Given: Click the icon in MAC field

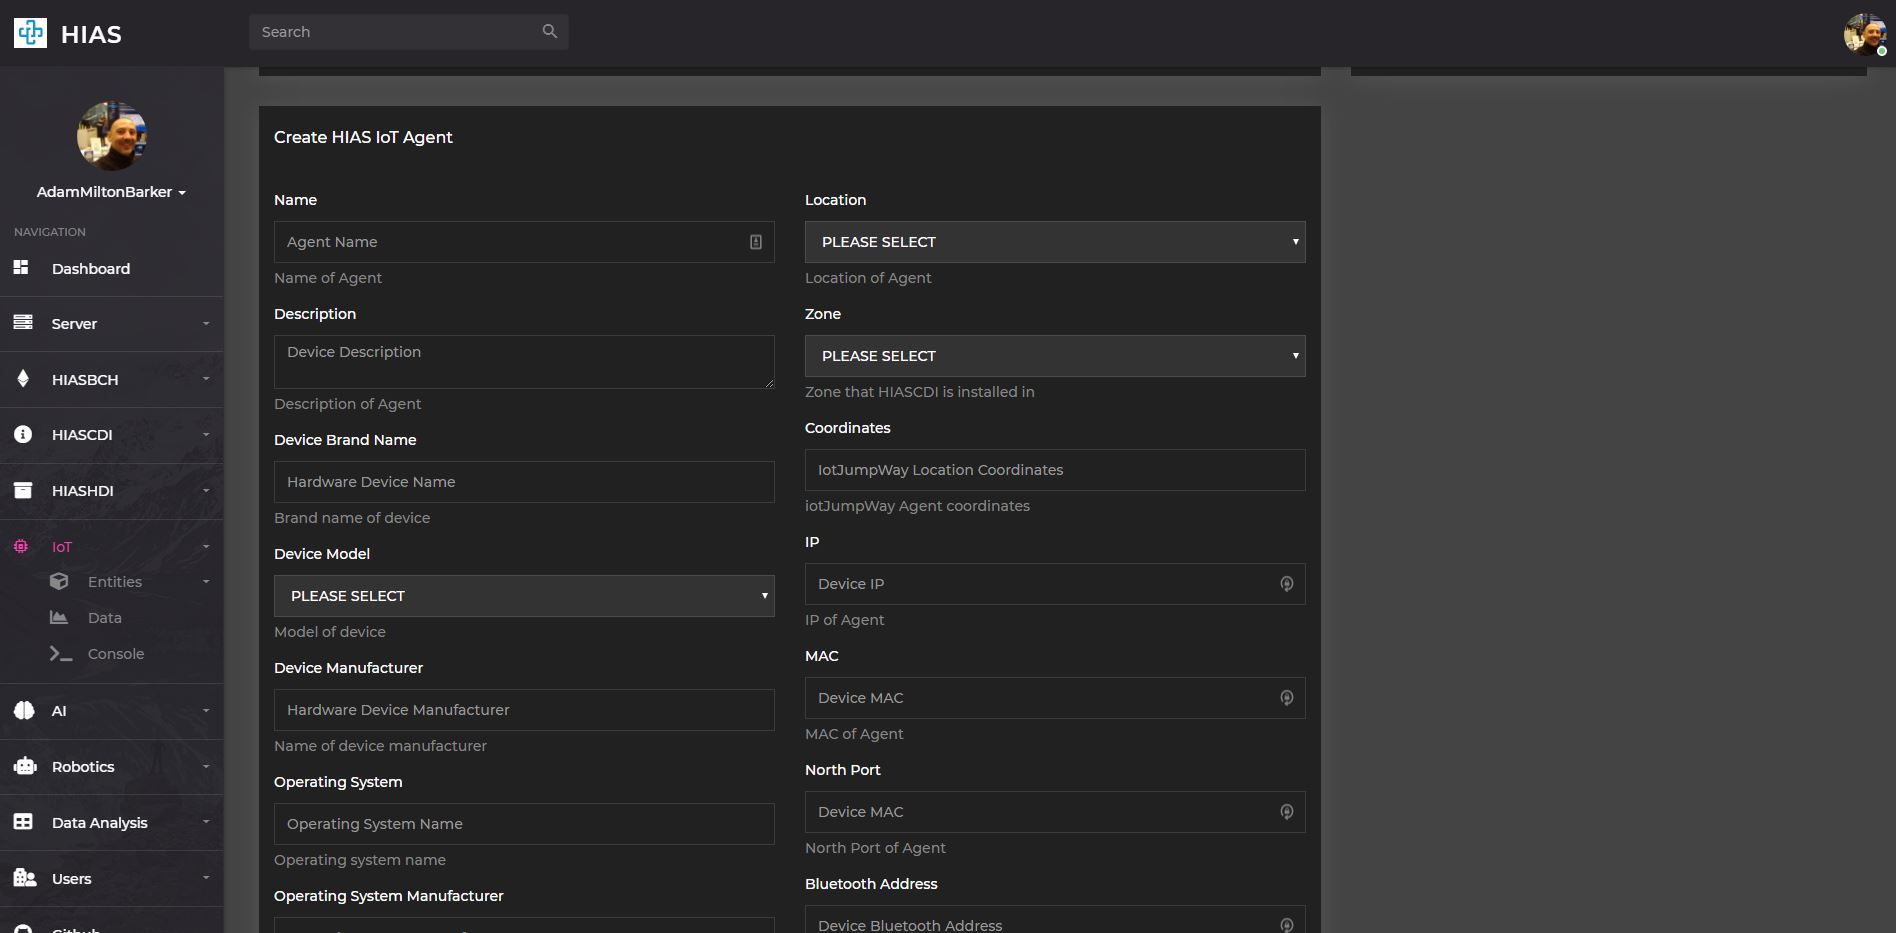Looking at the screenshot, I should pyautogui.click(x=1287, y=698).
